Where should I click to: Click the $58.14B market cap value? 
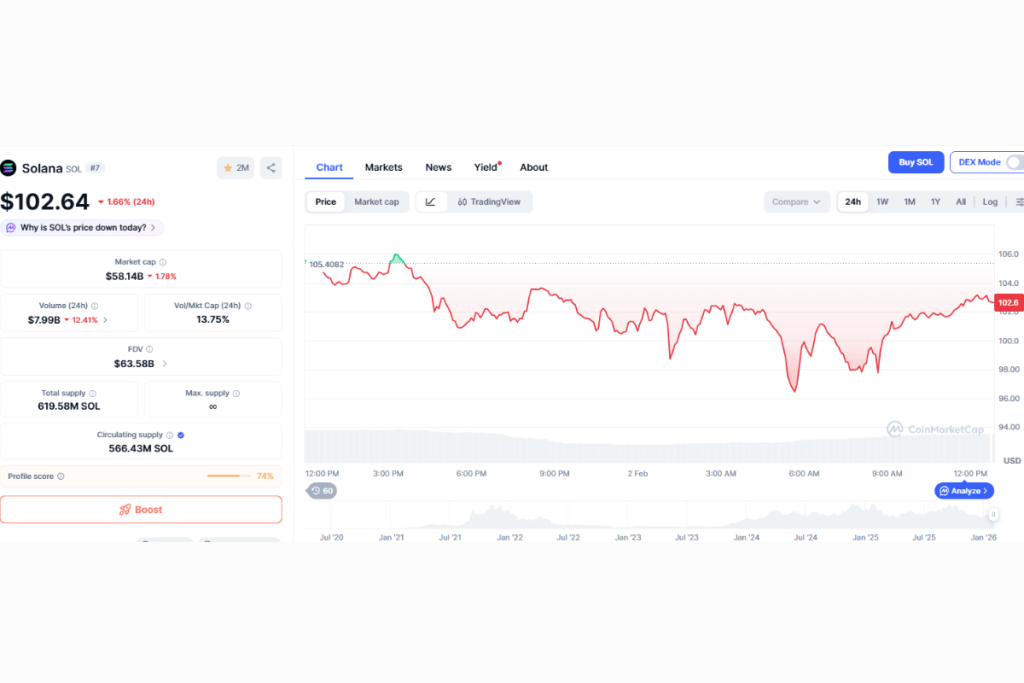pos(124,276)
